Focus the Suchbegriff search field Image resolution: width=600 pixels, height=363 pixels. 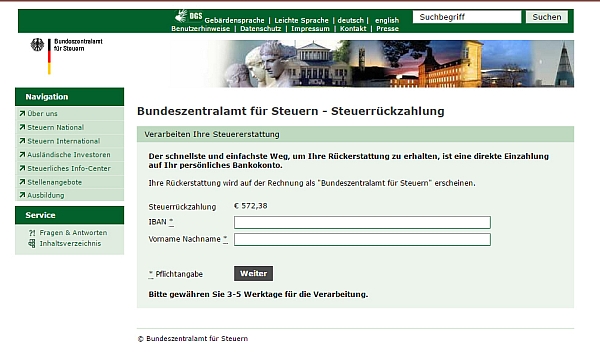pos(467,17)
